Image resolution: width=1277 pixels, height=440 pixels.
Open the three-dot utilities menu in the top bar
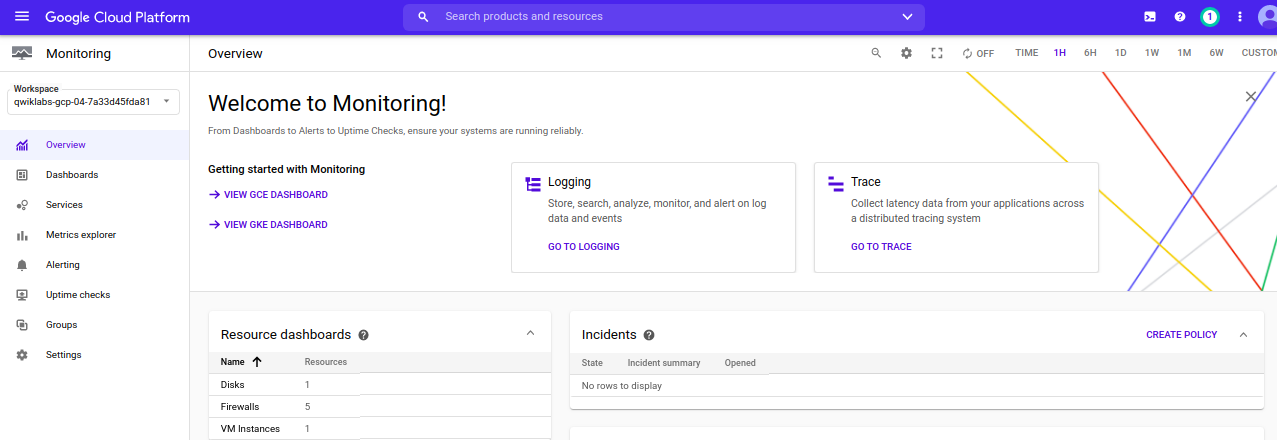[1240, 17]
